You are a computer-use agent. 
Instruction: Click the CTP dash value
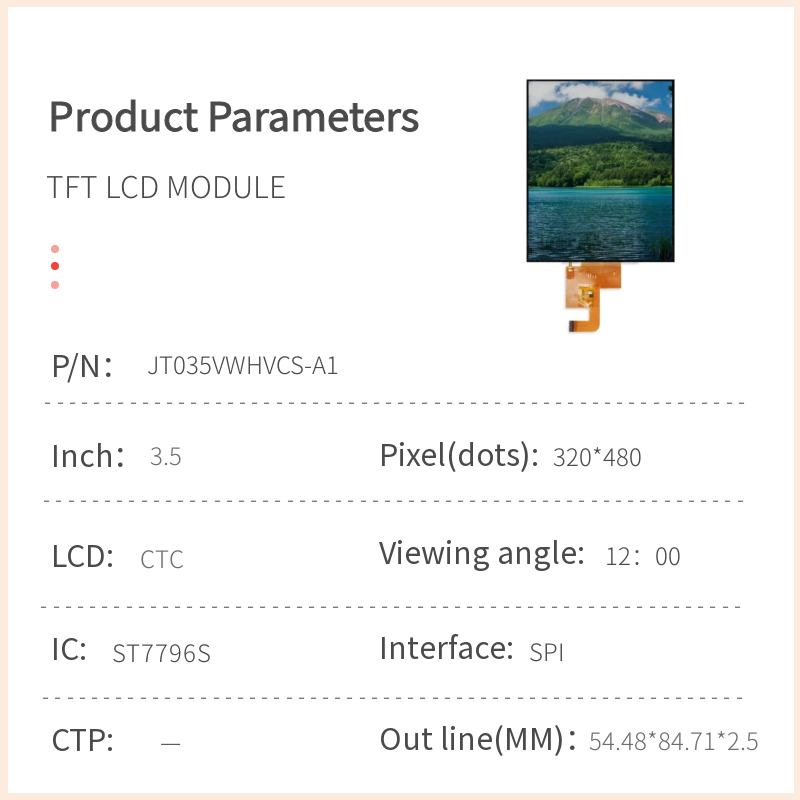click(x=170, y=743)
